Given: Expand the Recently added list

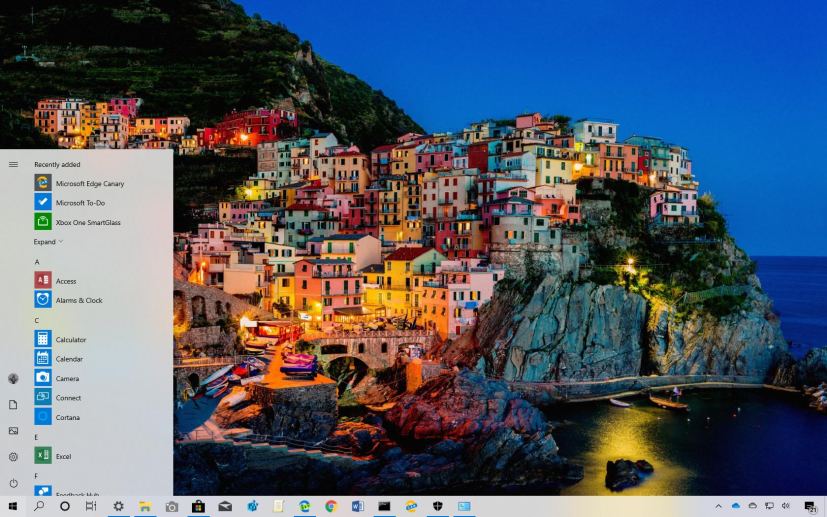Looking at the screenshot, I should click(x=48, y=242).
